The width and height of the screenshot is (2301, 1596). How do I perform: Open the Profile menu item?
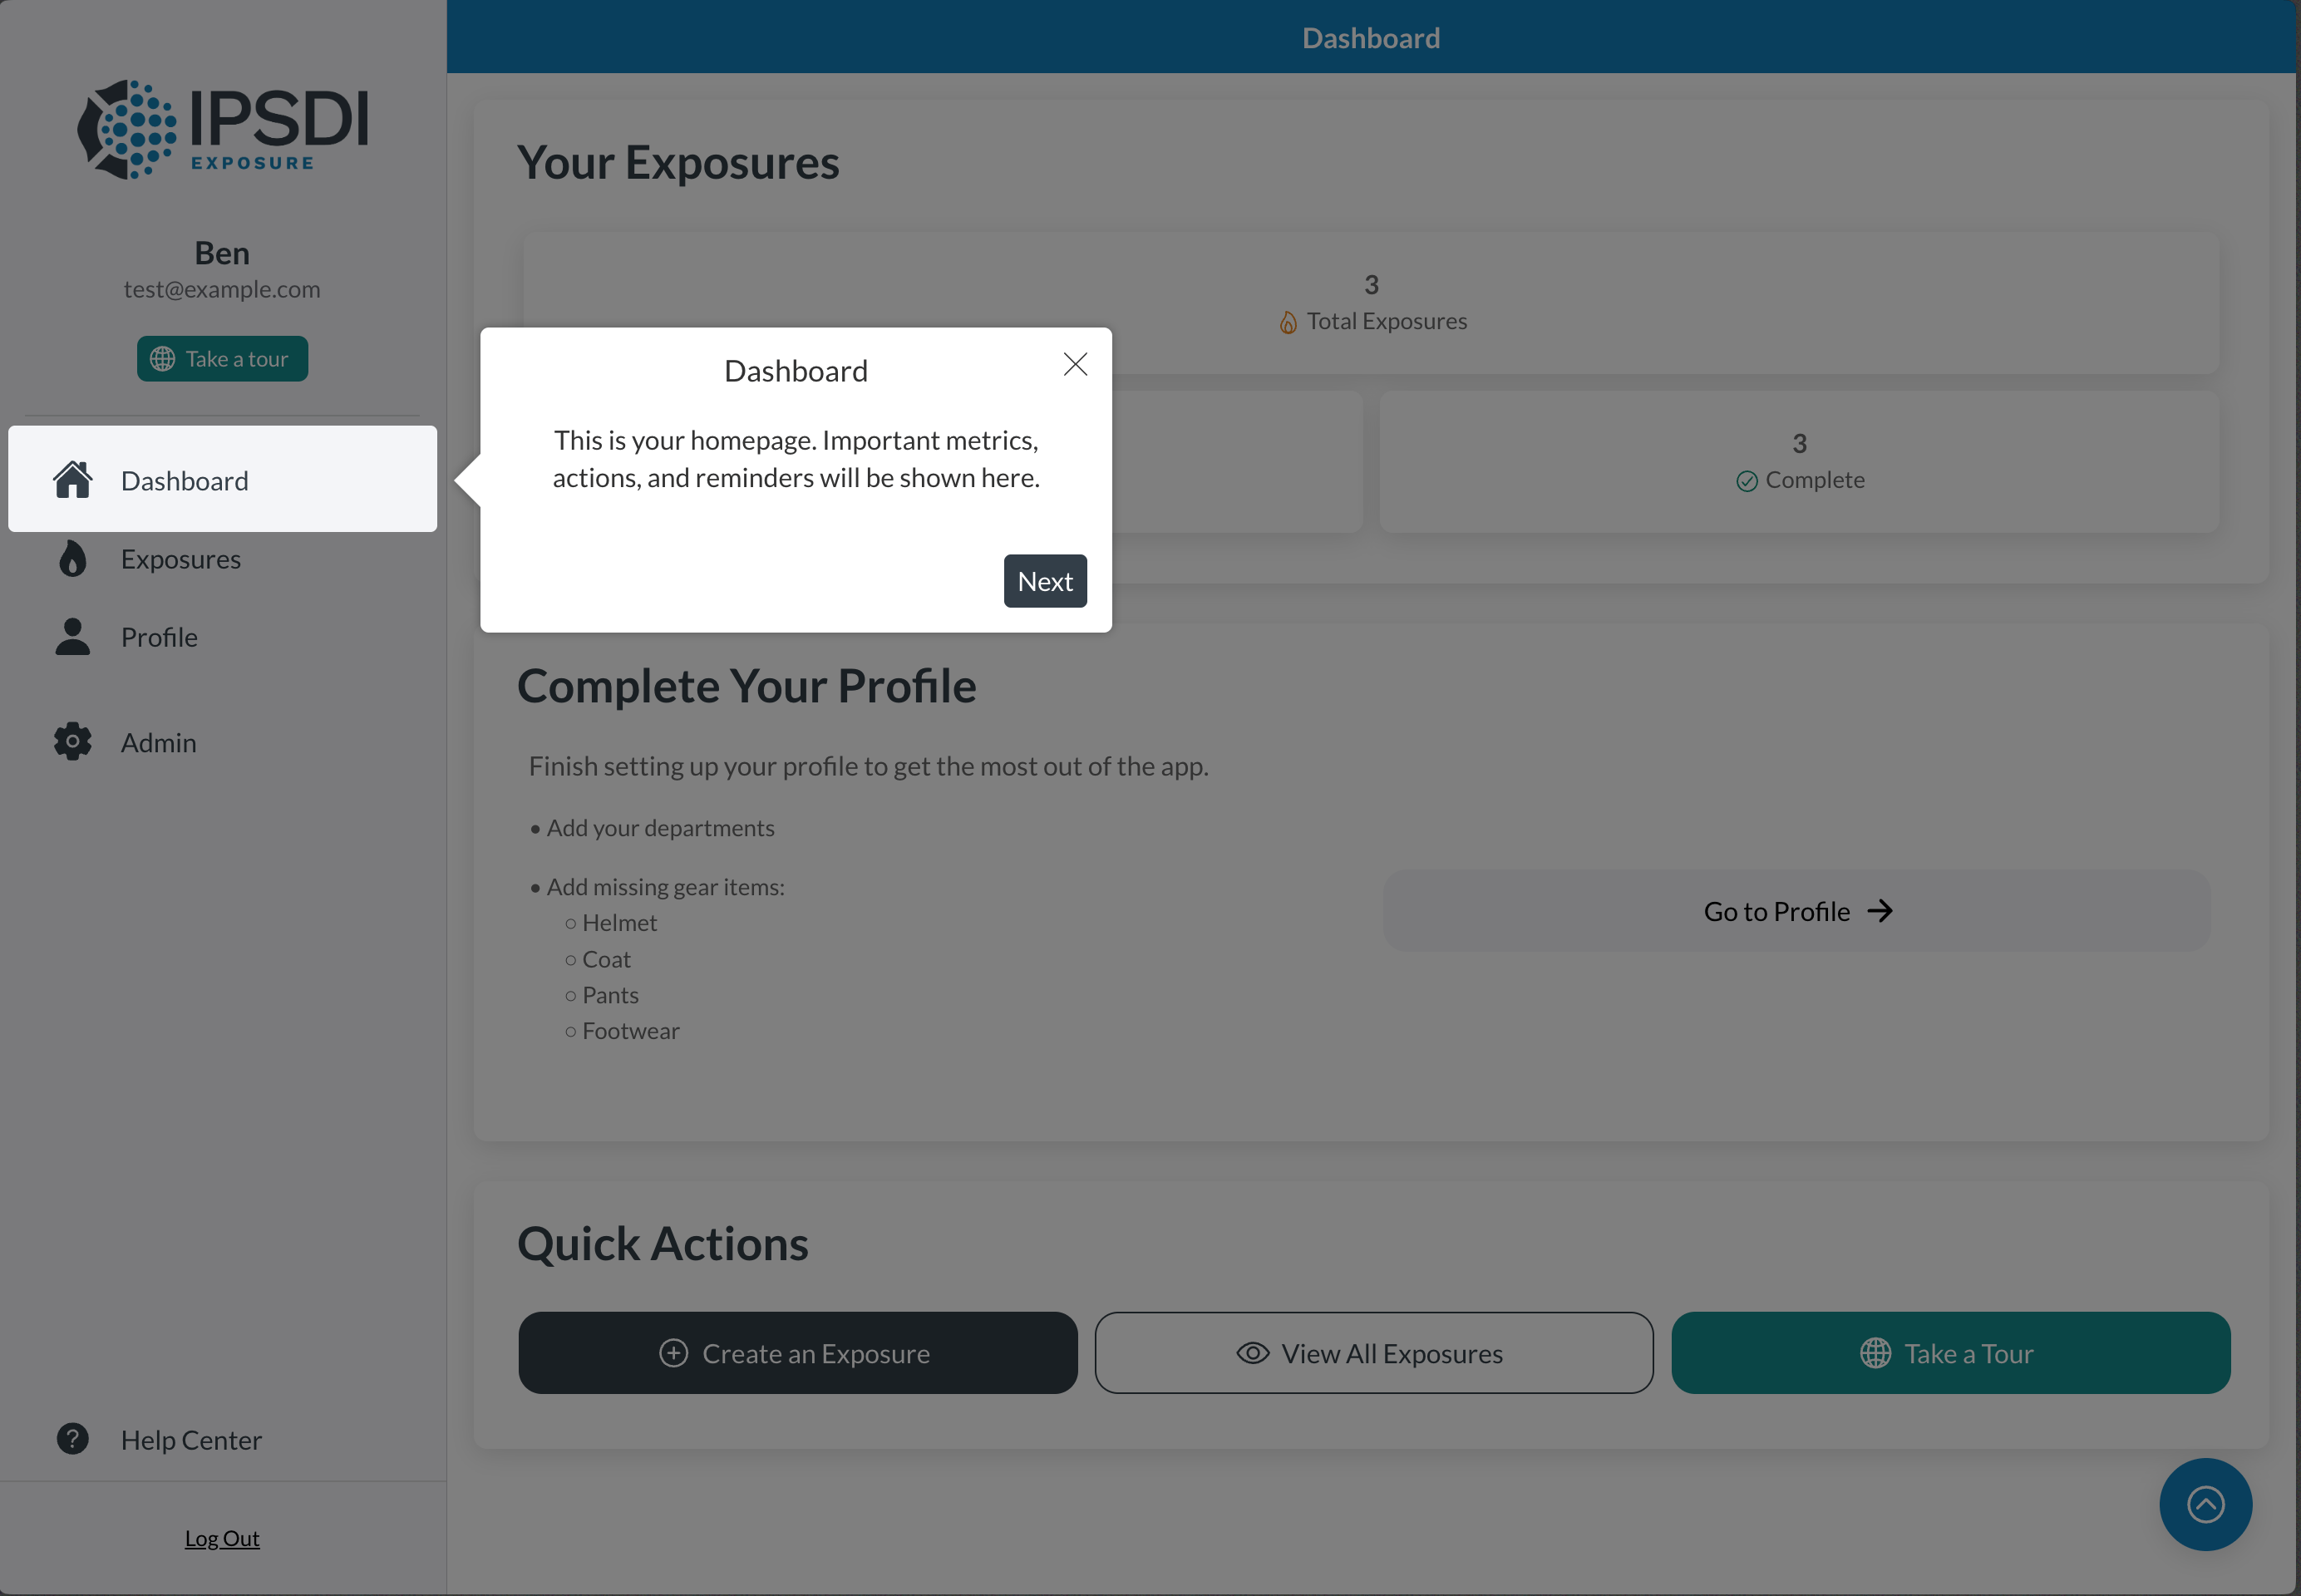pos(160,637)
